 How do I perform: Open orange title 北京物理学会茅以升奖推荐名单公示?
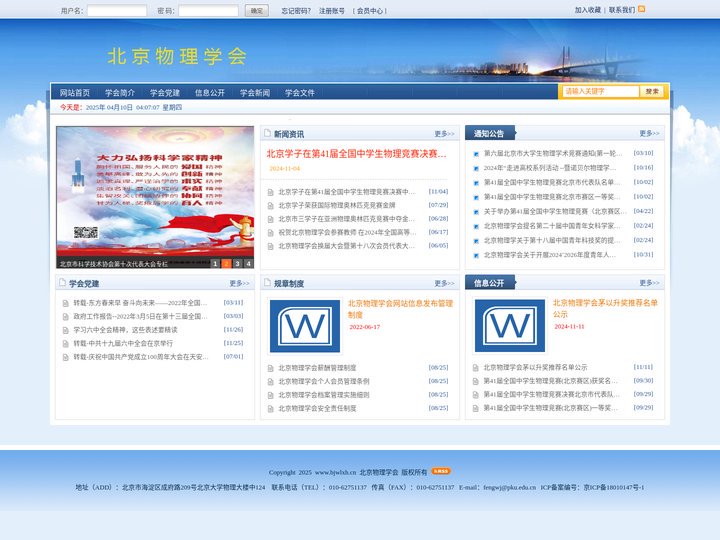tap(605, 309)
